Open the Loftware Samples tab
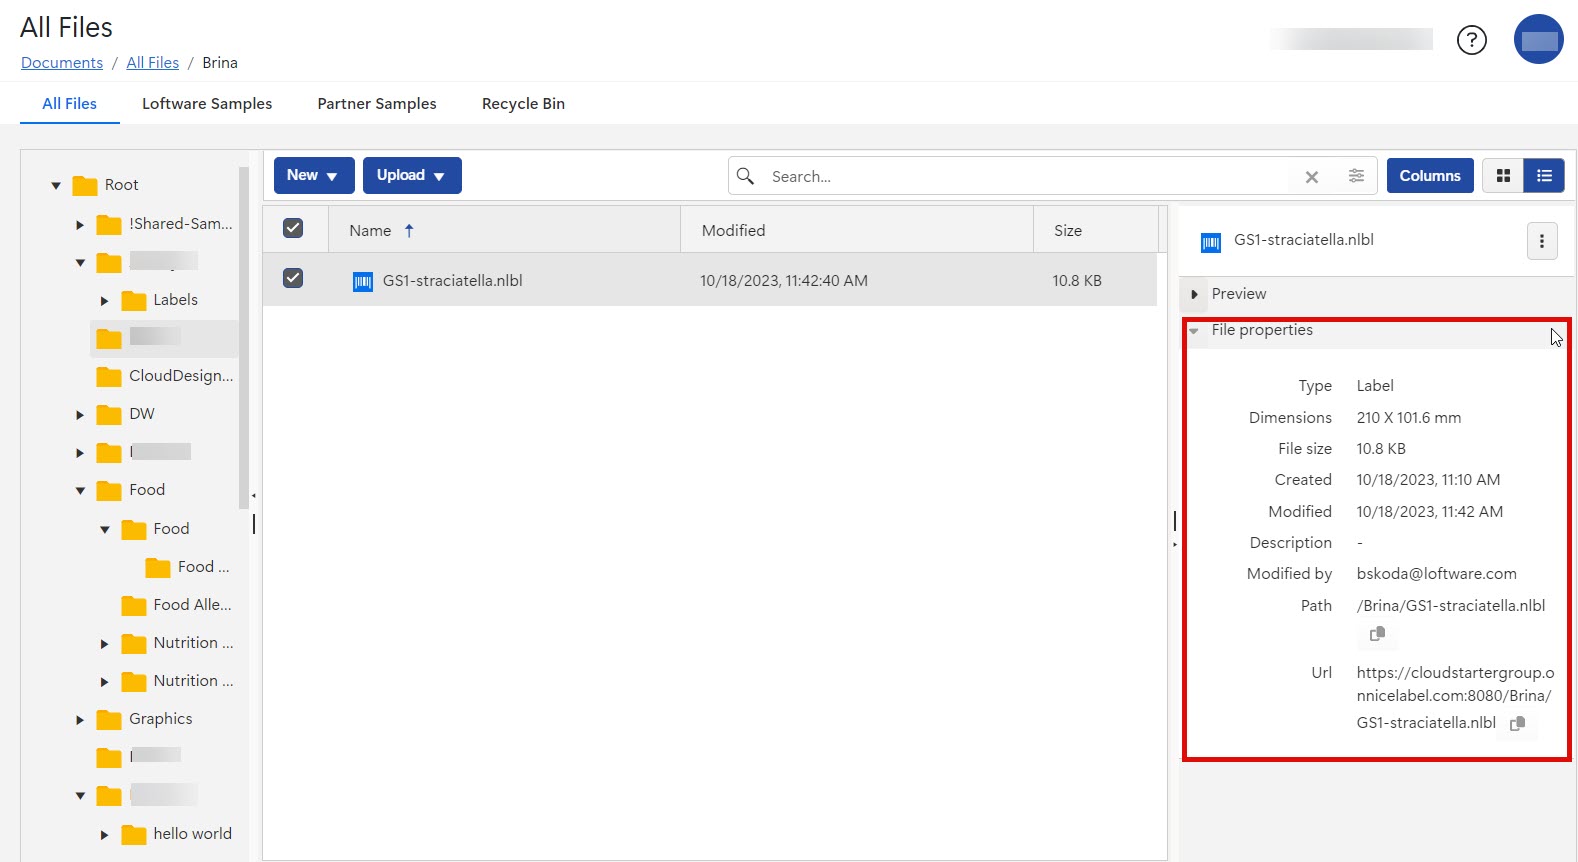 click(x=207, y=104)
